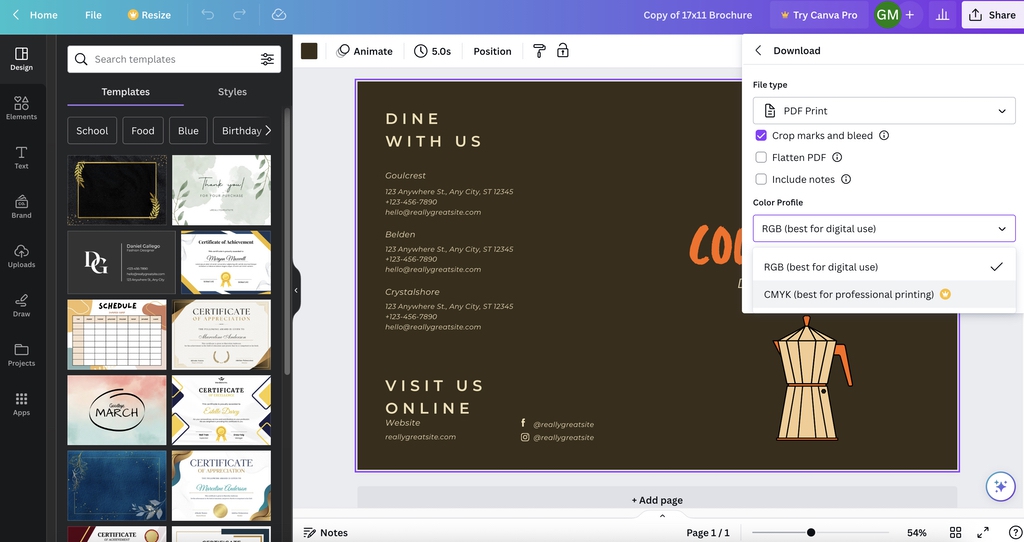Click the cloud save status icon
Screen dimensions: 1024x542
(279, 14)
